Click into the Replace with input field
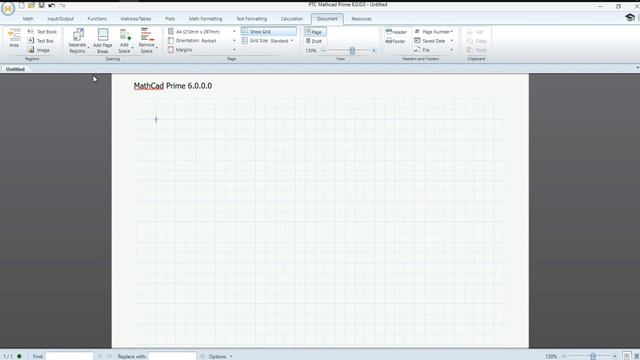Viewport: 640px width, 360px height. coord(172,356)
